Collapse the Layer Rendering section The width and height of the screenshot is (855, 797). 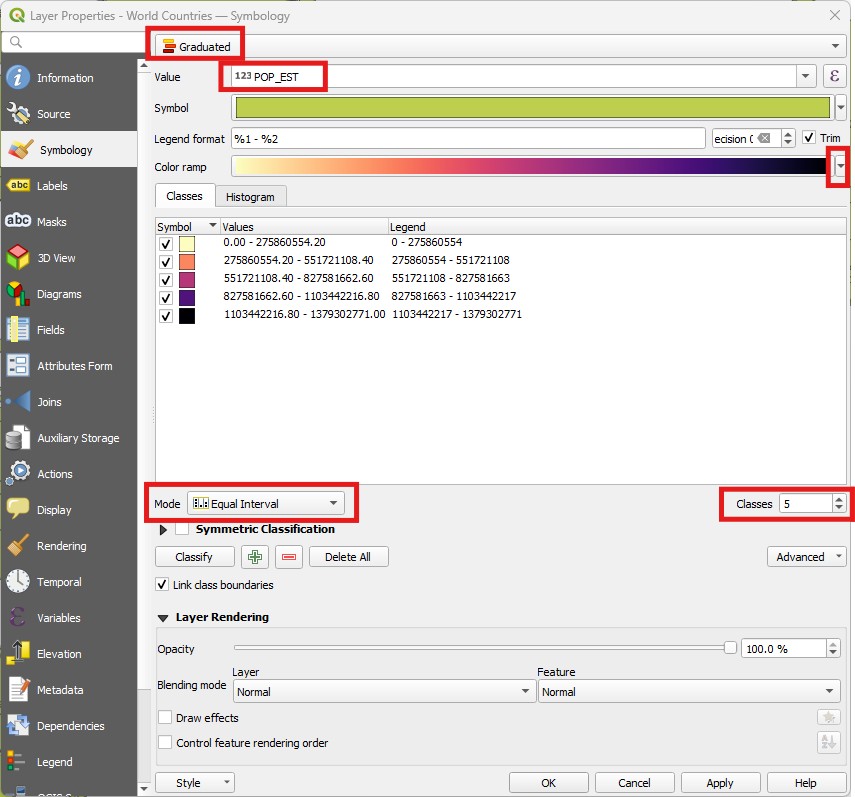coord(163,618)
